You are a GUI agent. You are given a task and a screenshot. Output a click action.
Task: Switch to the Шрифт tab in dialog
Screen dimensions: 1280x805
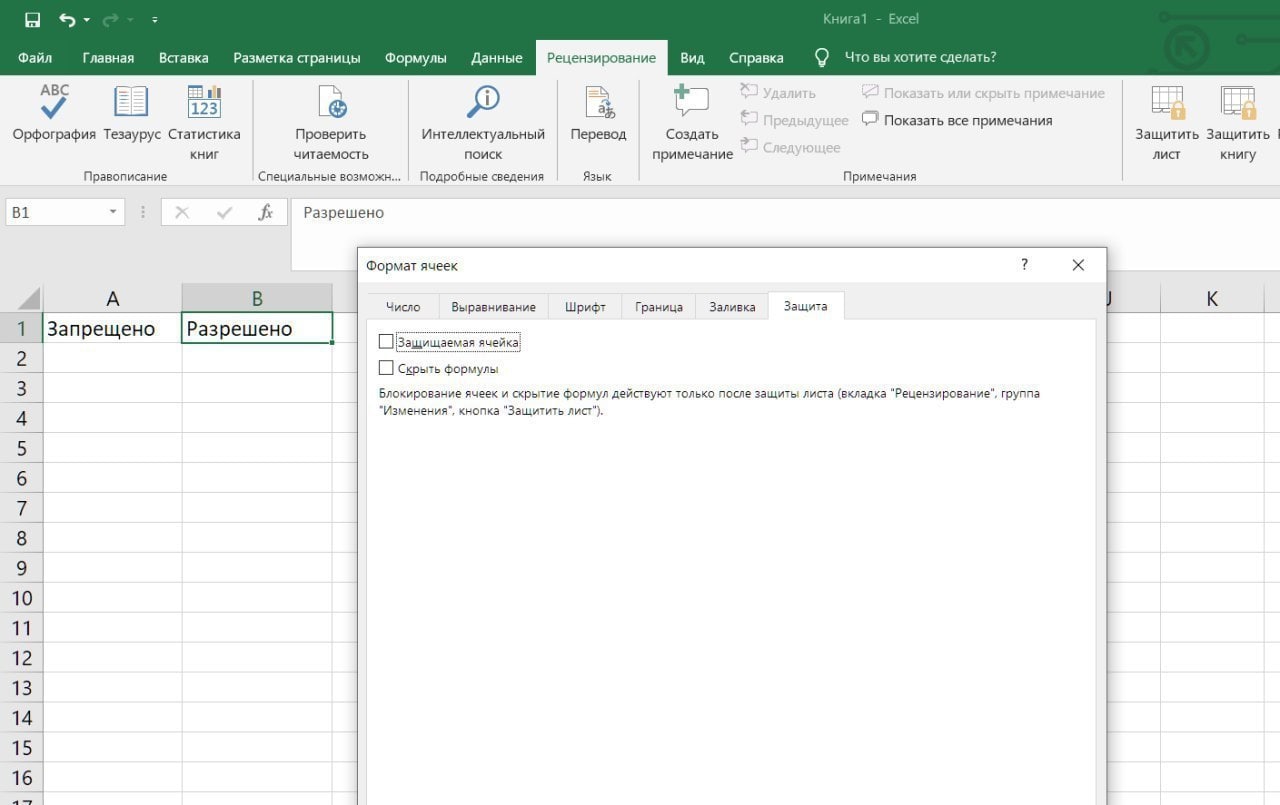pyautogui.click(x=585, y=307)
